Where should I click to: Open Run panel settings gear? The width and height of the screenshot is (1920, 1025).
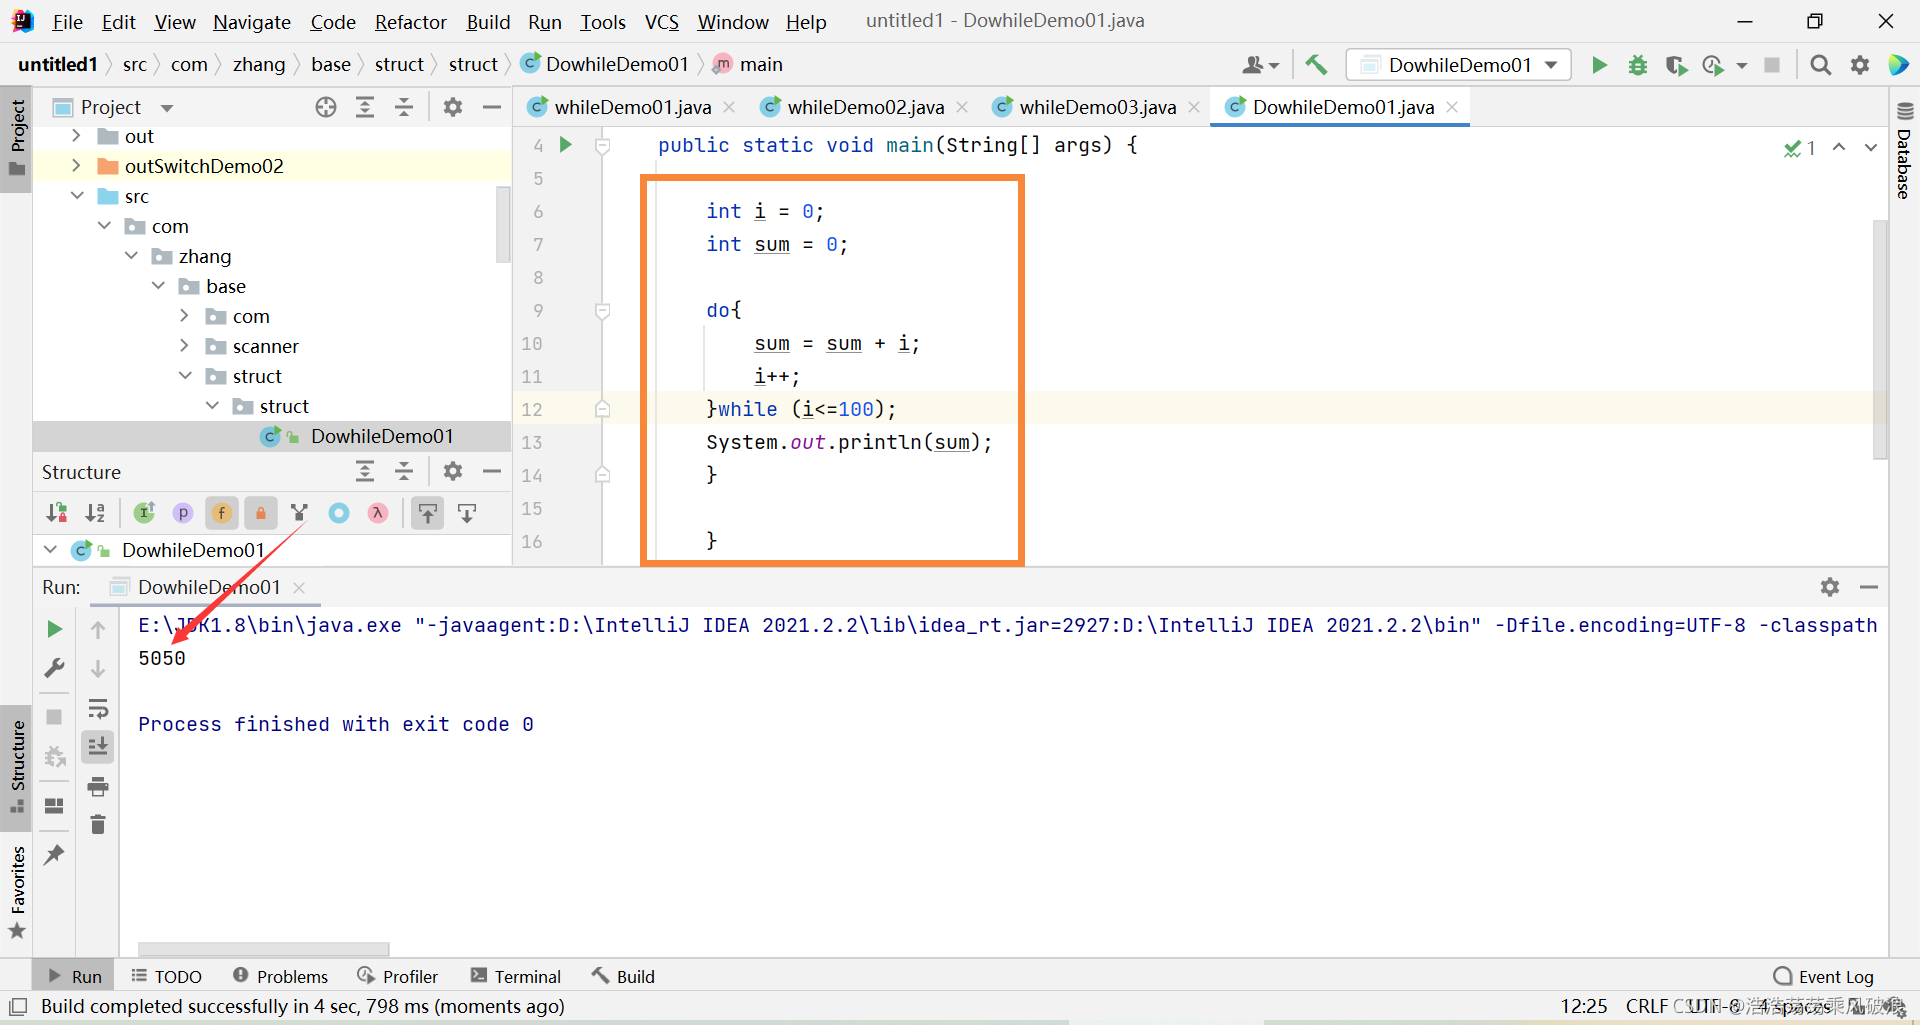[1830, 587]
